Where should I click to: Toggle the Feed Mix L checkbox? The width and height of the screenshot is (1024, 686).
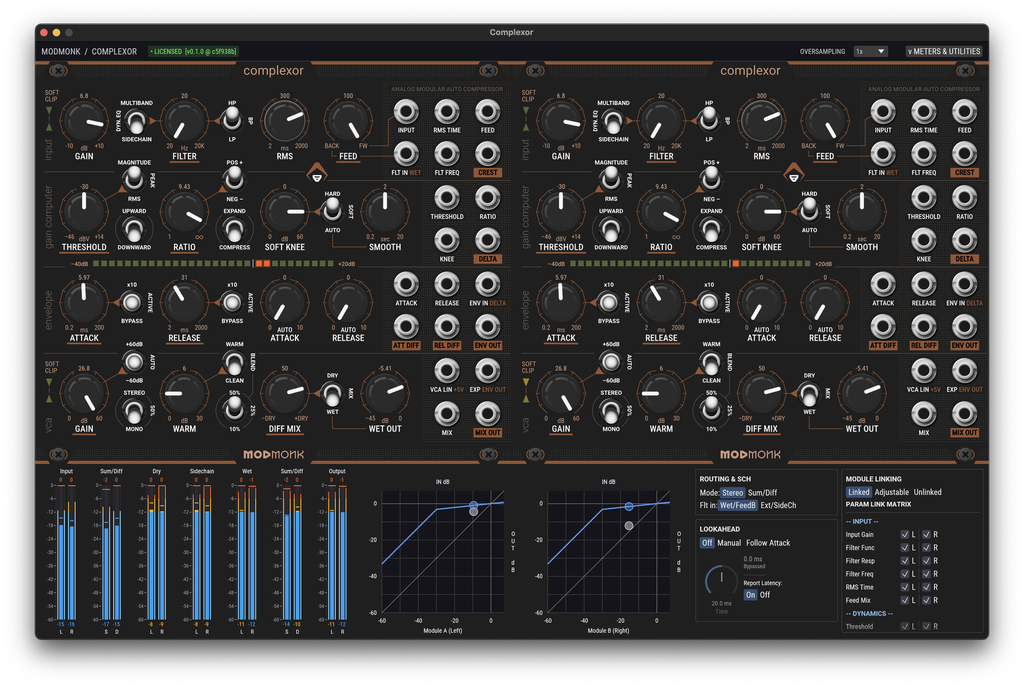pyautogui.click(x=904, y=600)
